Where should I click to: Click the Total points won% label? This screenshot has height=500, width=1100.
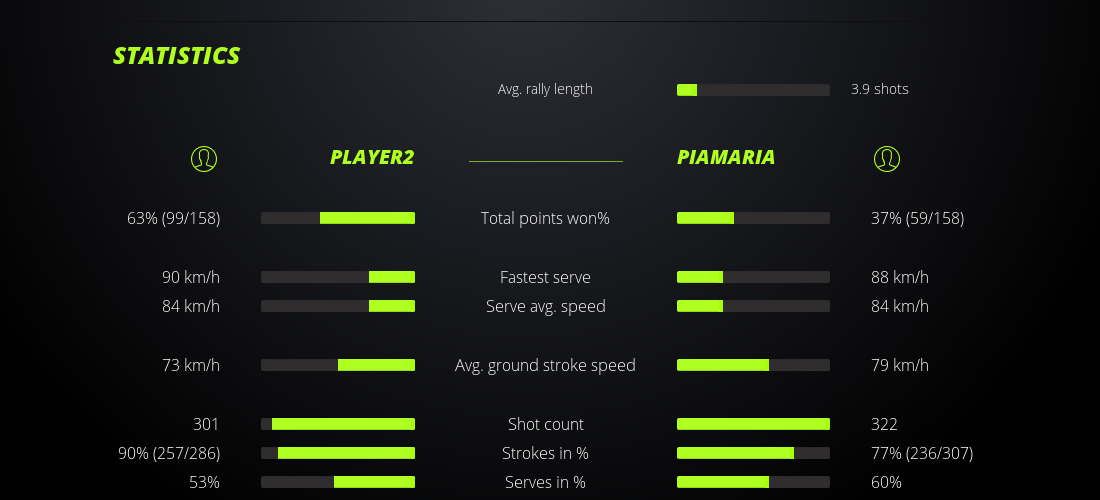545,218
